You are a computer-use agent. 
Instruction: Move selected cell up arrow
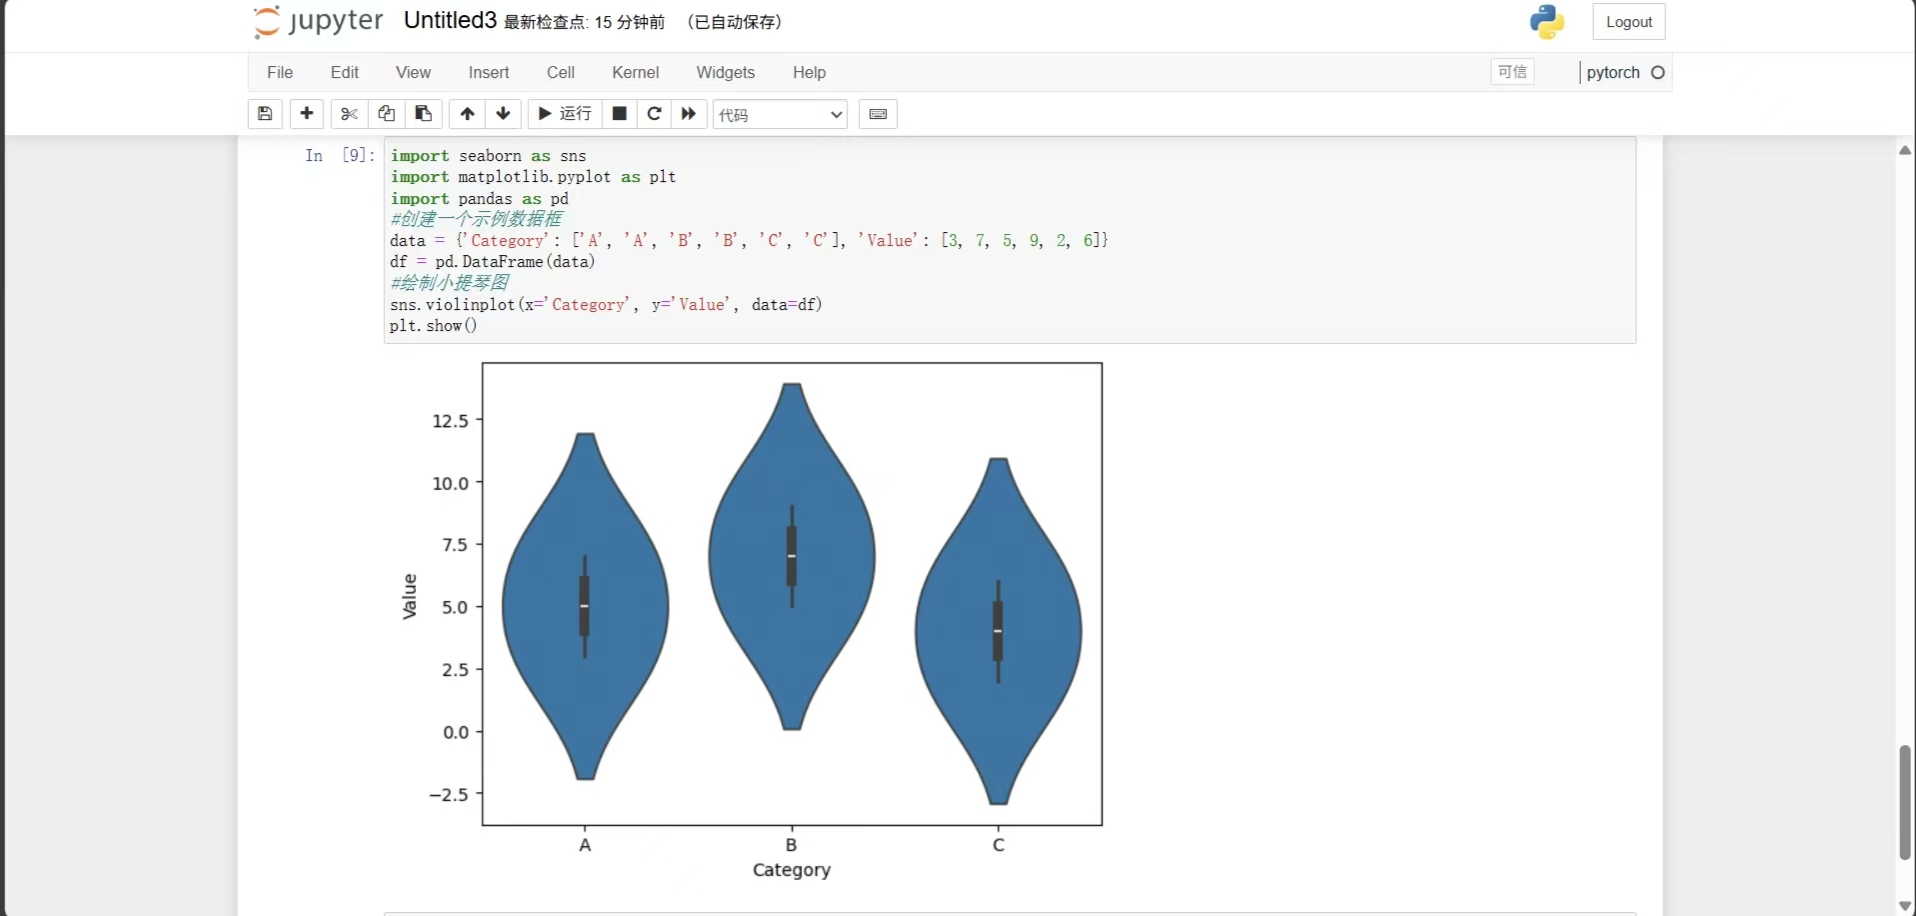coord(467,114)
